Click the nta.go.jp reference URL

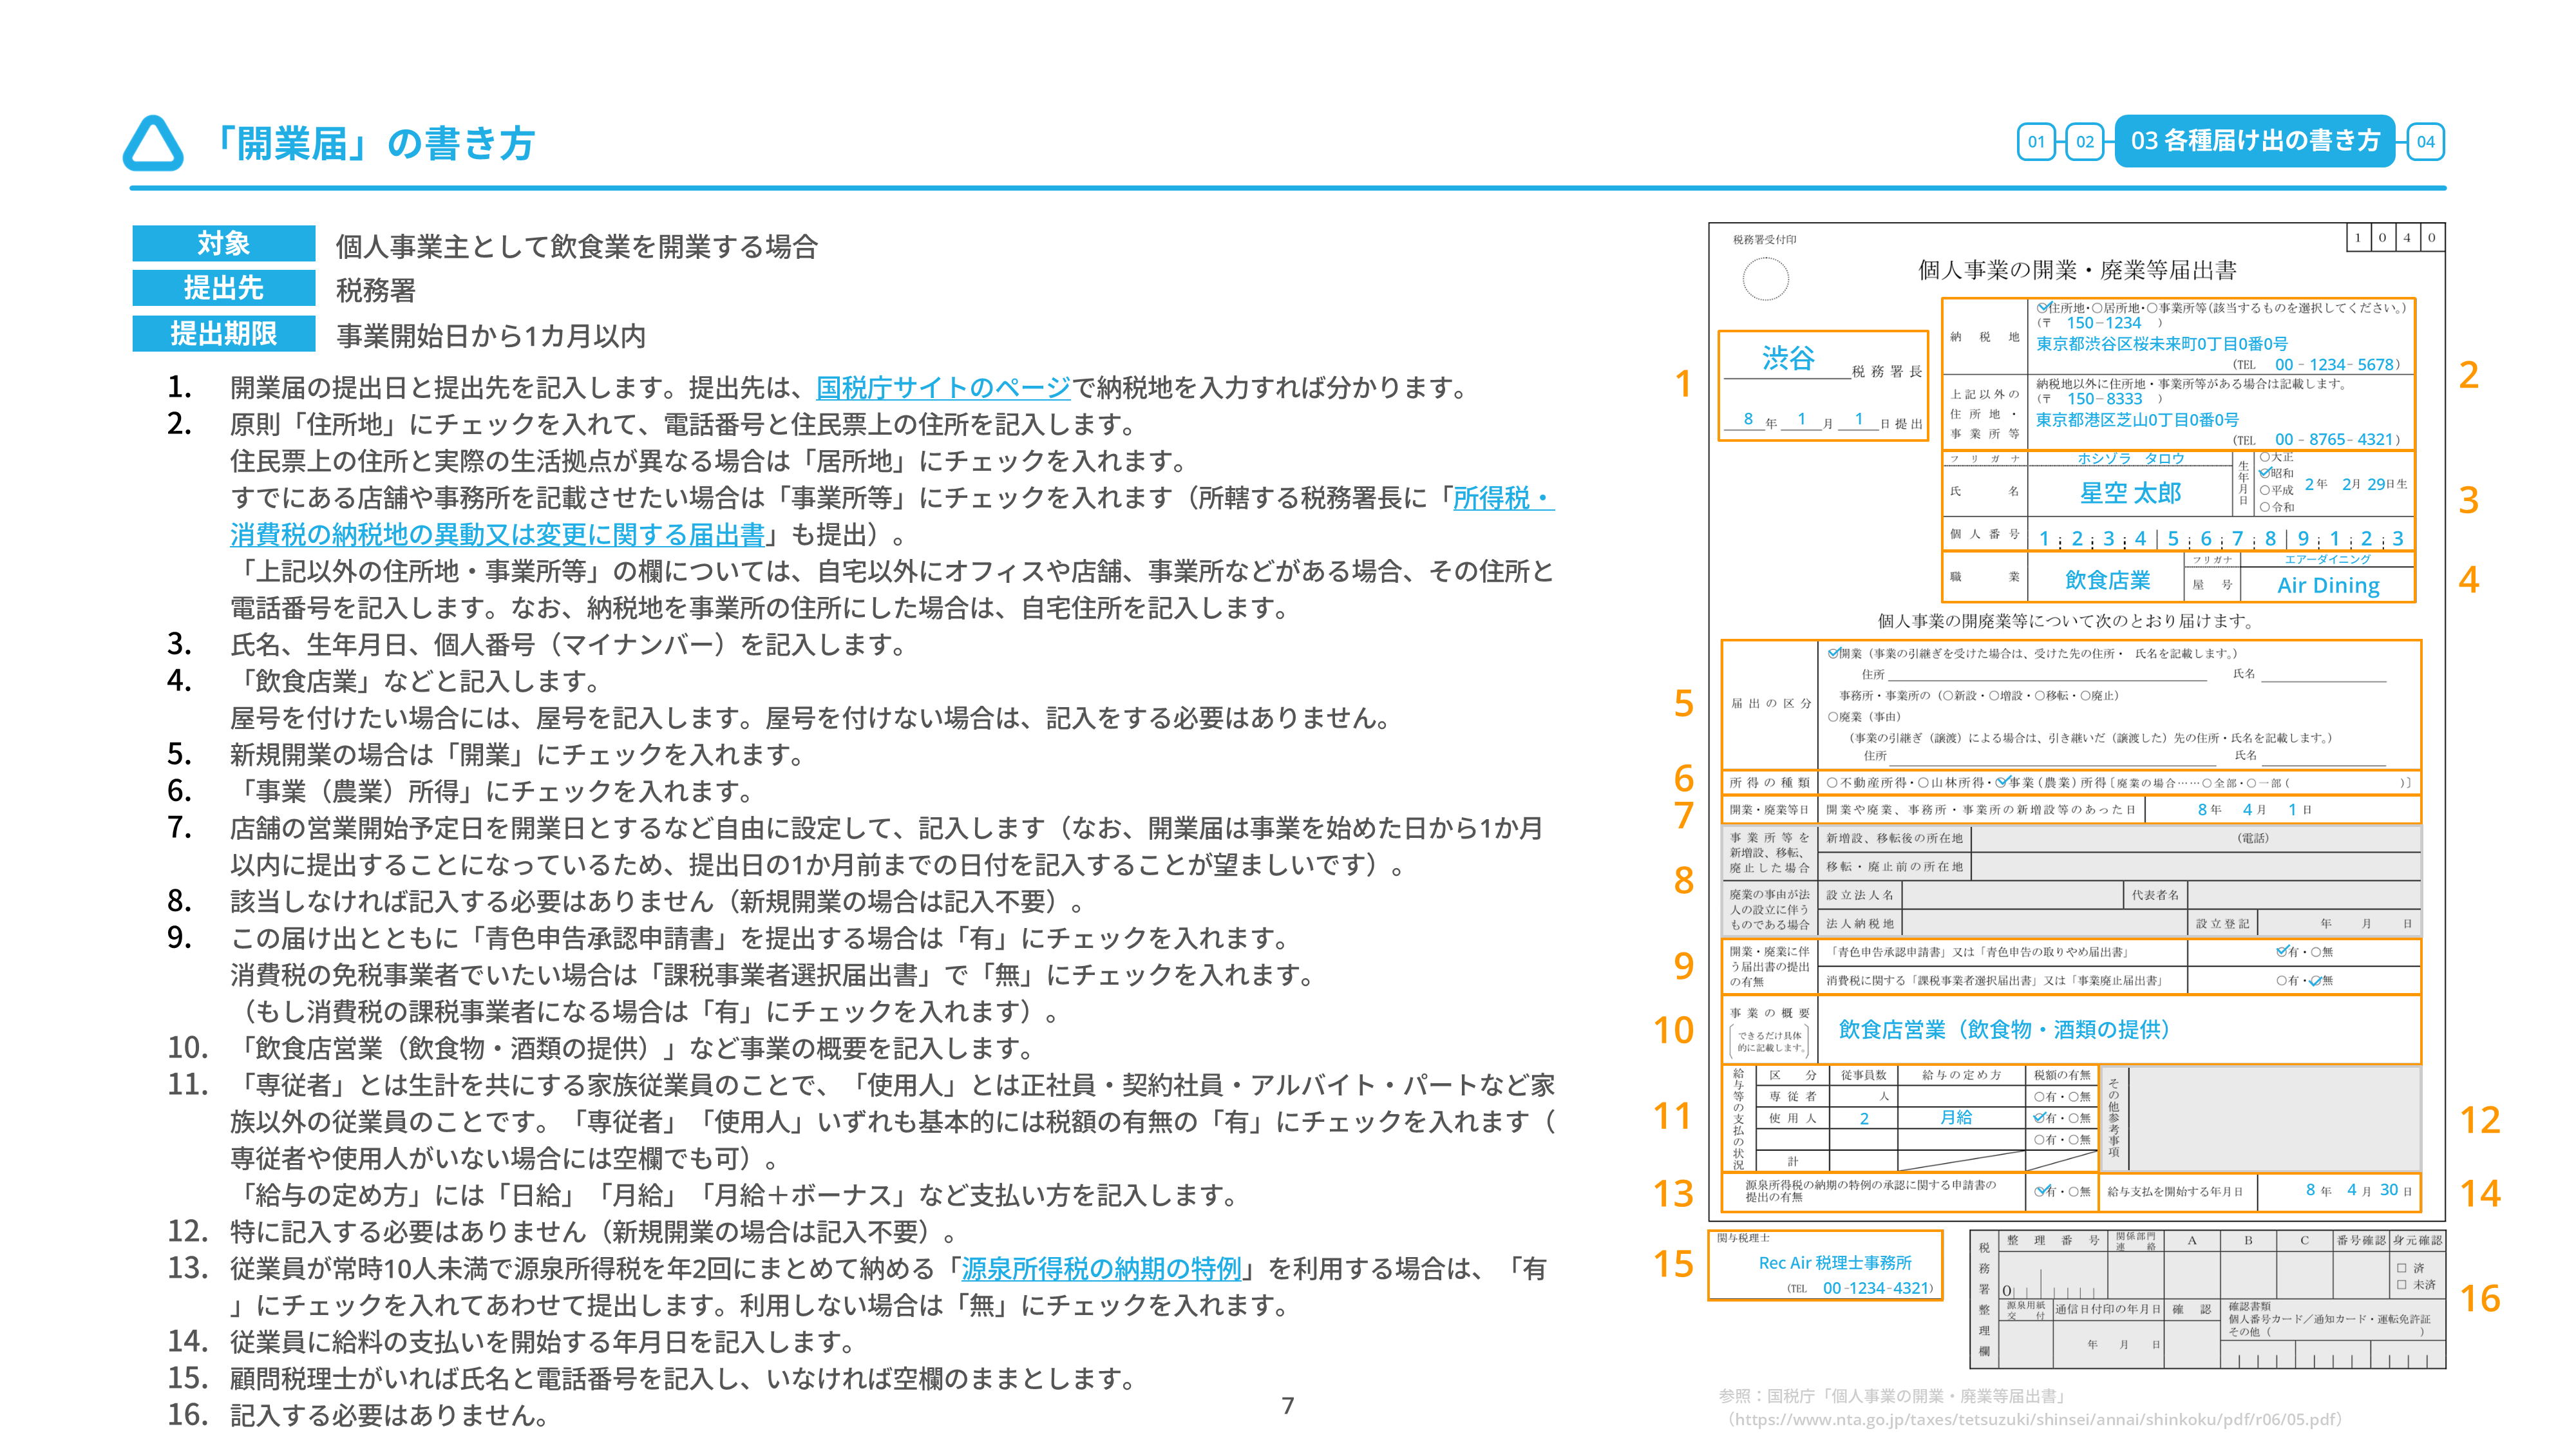tap(2035, 1419)
